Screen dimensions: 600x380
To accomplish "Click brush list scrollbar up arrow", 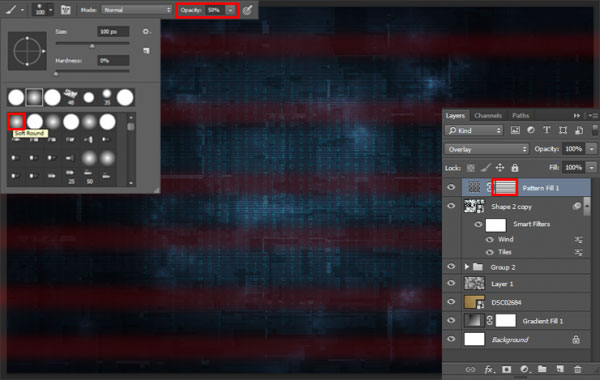I will 131,117.
